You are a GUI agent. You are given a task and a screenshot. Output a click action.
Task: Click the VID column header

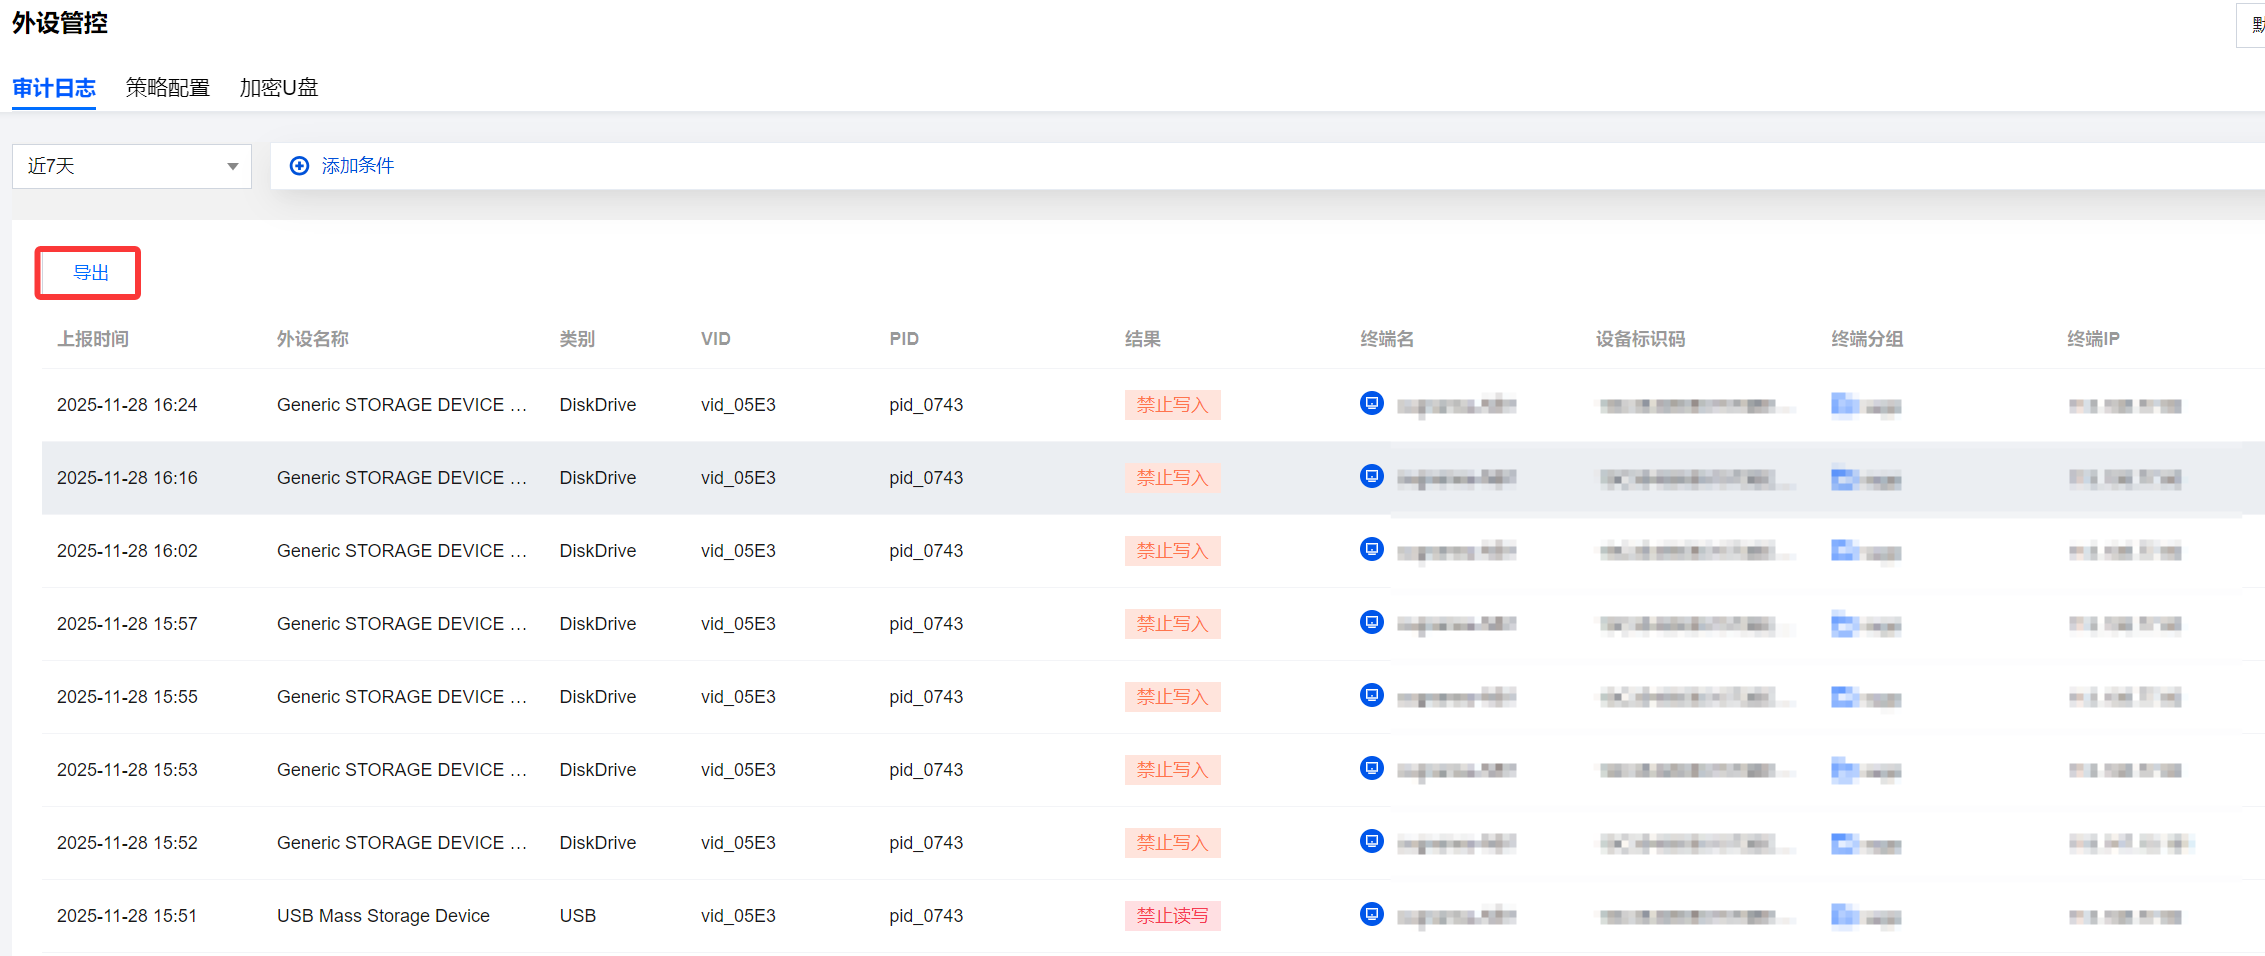tap(716, 339)
